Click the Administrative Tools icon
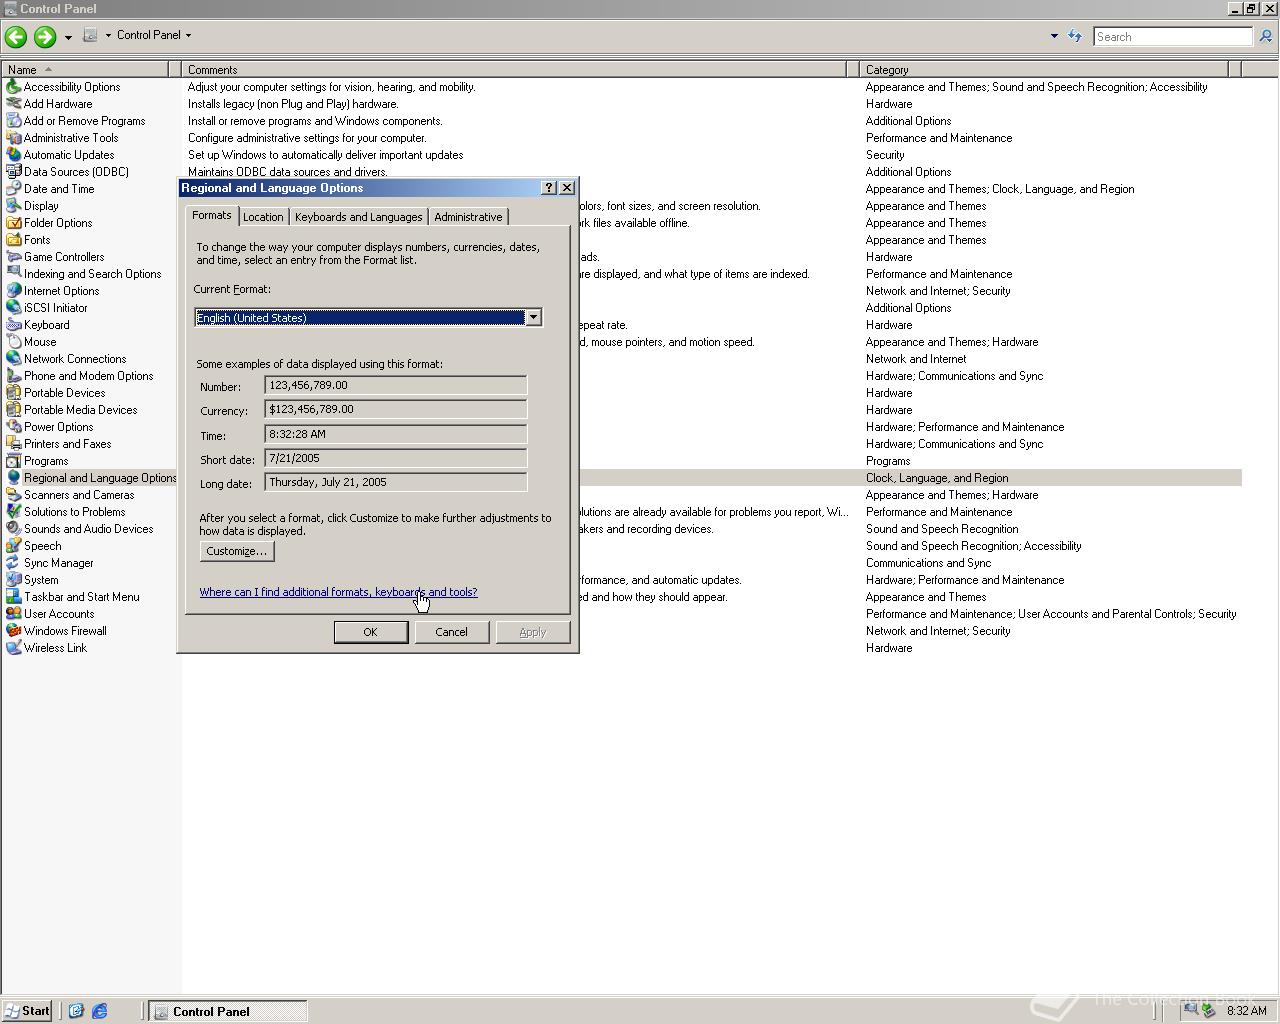The width and height of the screenshot is (1280, 1024). [x=13, y=138]
